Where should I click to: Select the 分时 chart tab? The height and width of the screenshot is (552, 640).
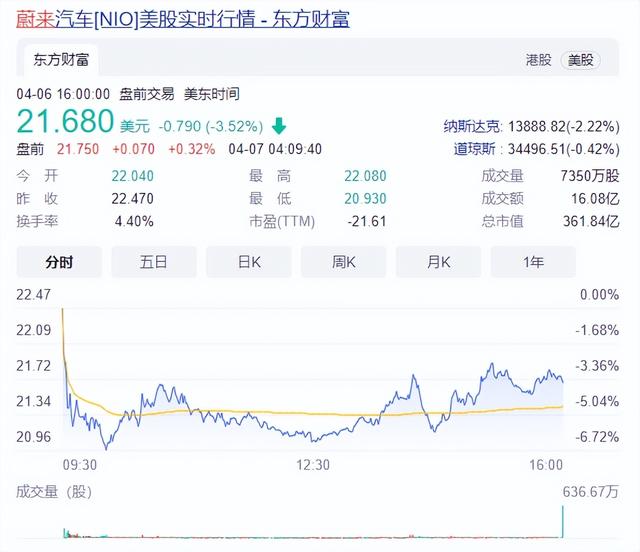pos(59,262)
